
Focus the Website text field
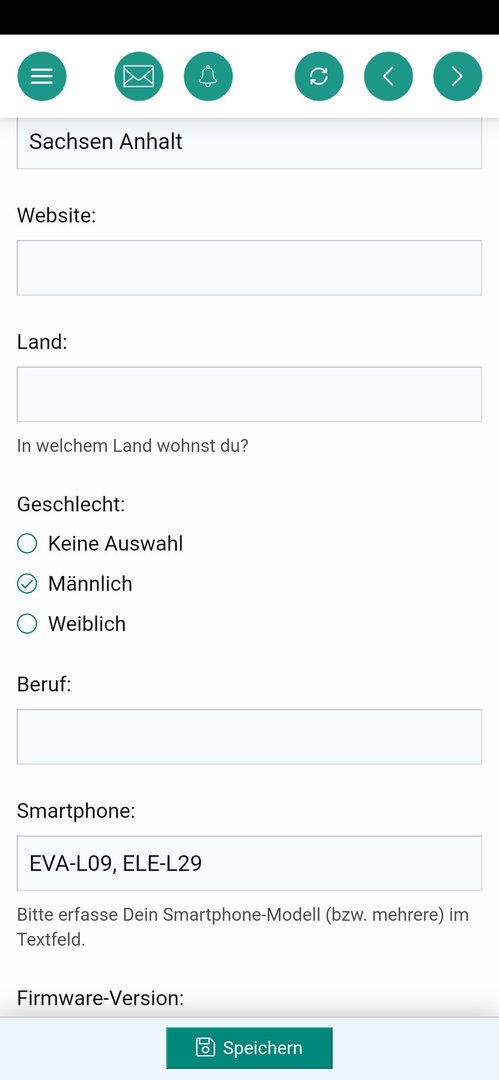(x=250, y=268)
